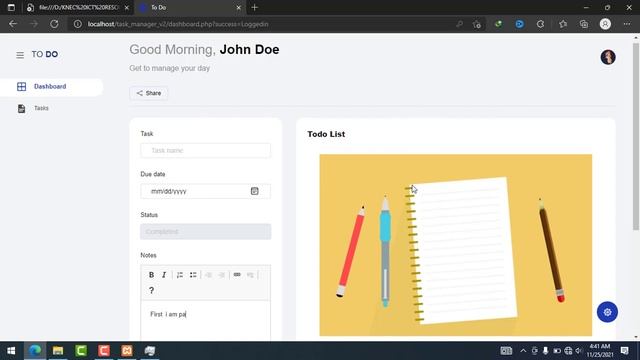Insert numbered list in Notes
Image resolution: width=640 pixels, height=360 pixels.
(180, 275)
